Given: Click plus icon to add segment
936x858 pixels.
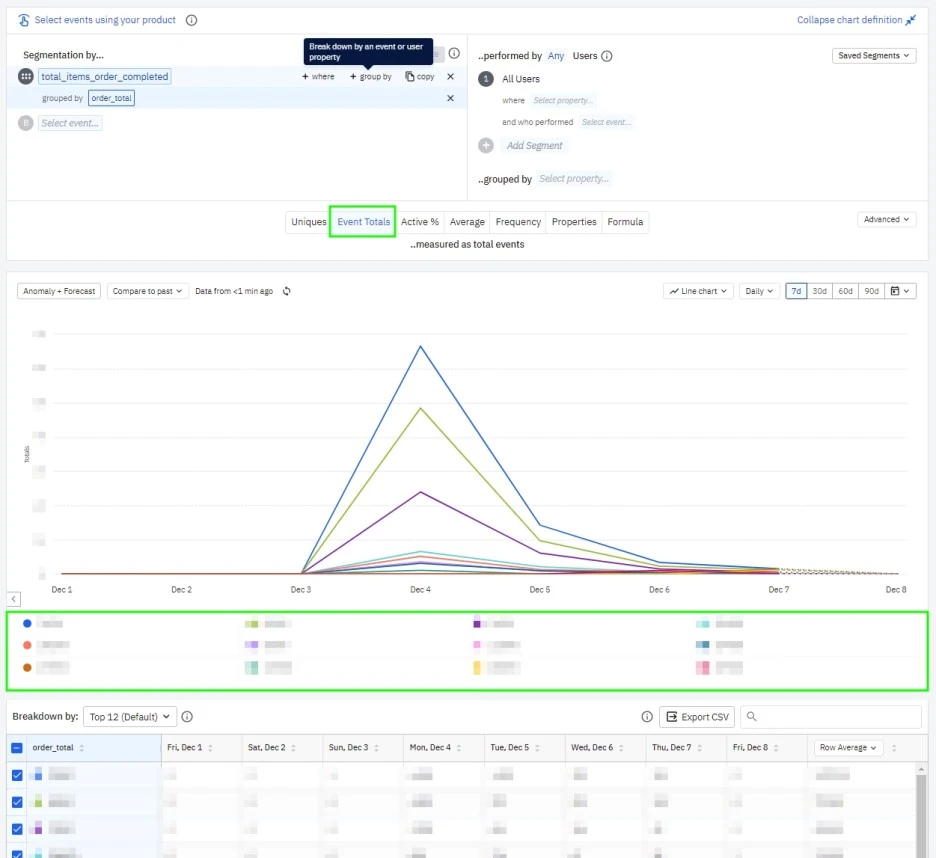Looking at the screenshot, I should coord(486,145).
